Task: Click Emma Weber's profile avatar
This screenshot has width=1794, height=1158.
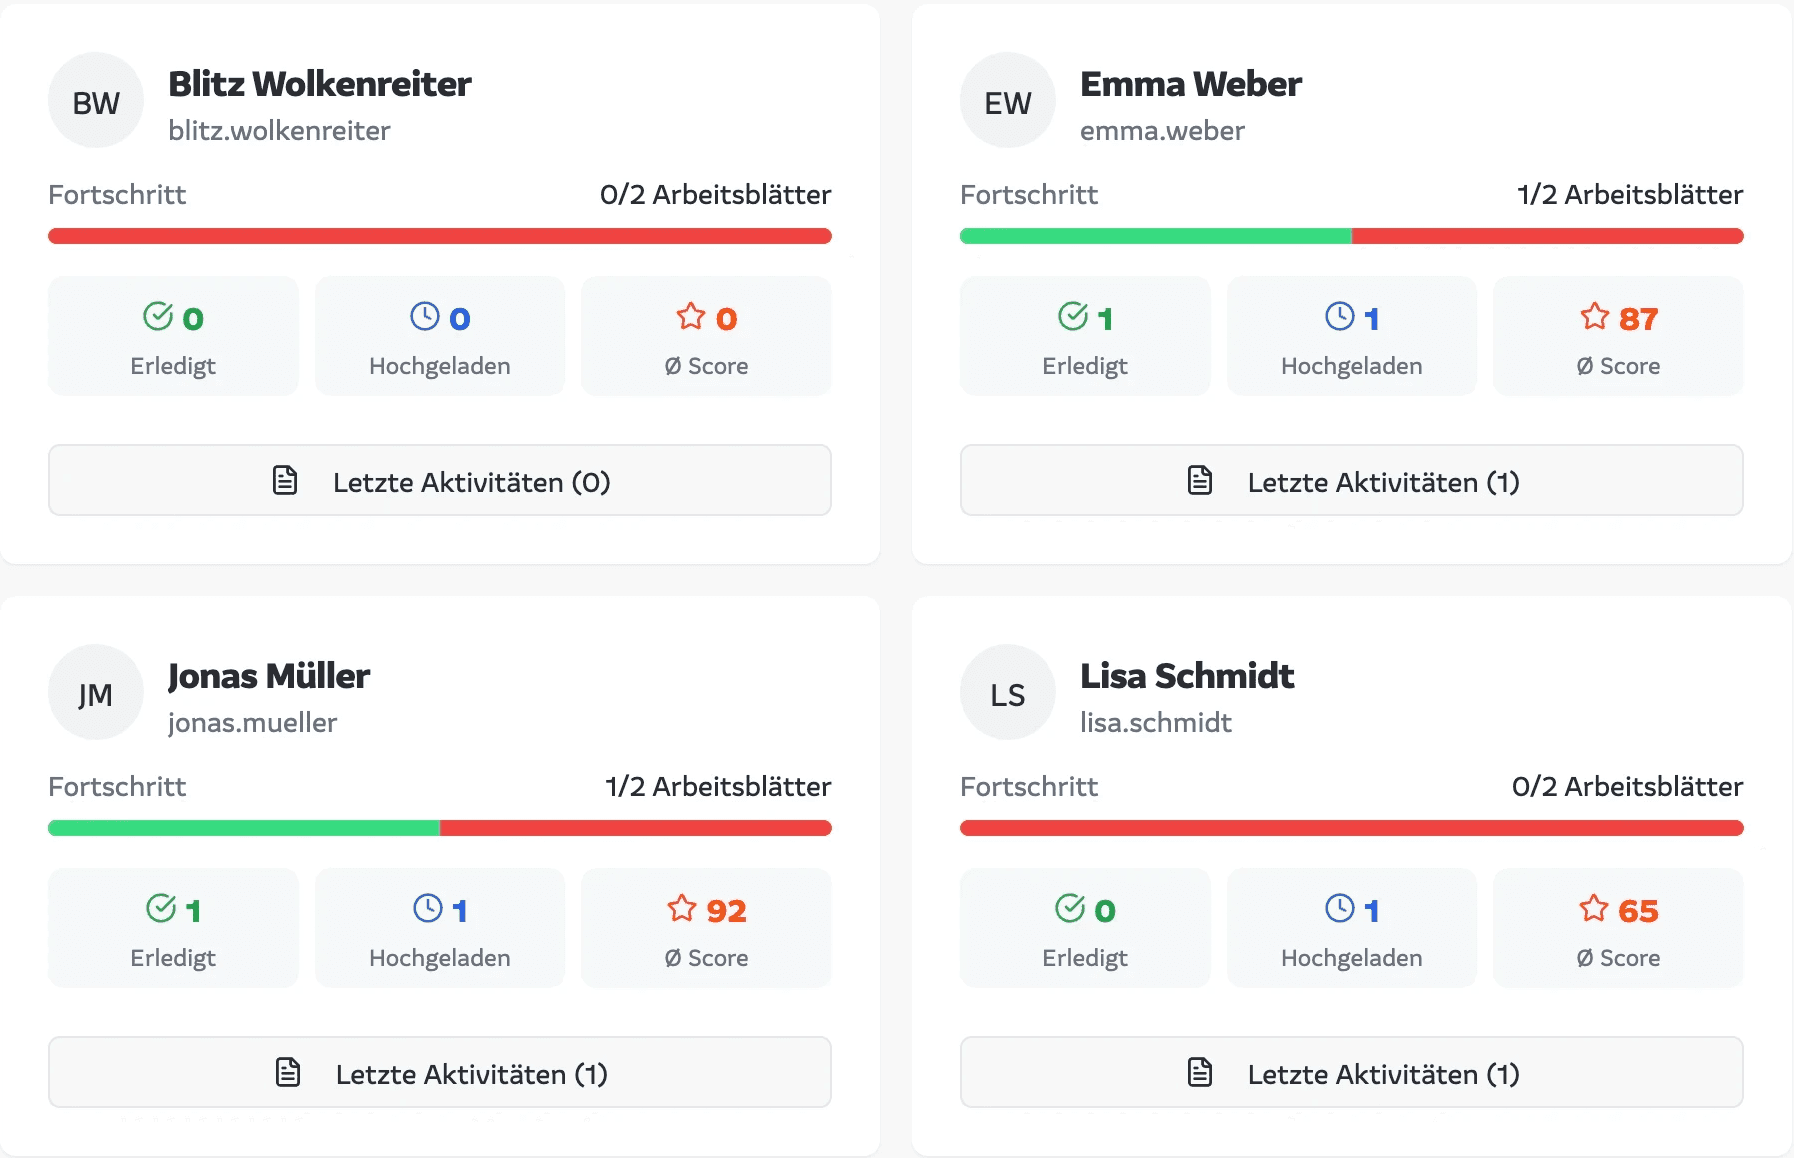Action: pos(1007,100)
